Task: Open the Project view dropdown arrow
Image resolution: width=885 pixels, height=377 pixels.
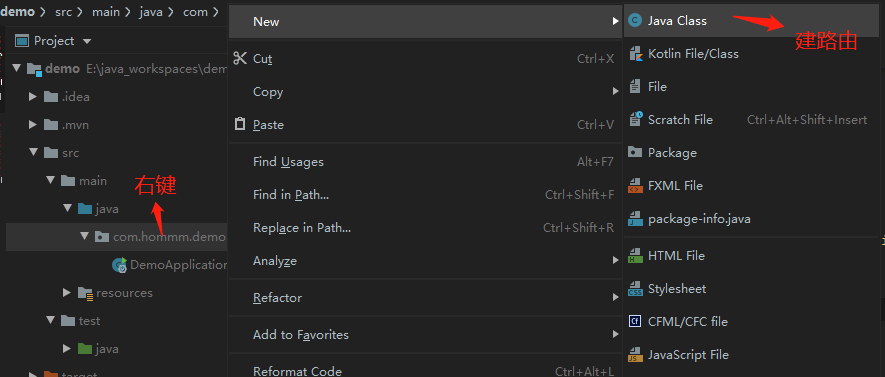Action: tap(86, 41)
